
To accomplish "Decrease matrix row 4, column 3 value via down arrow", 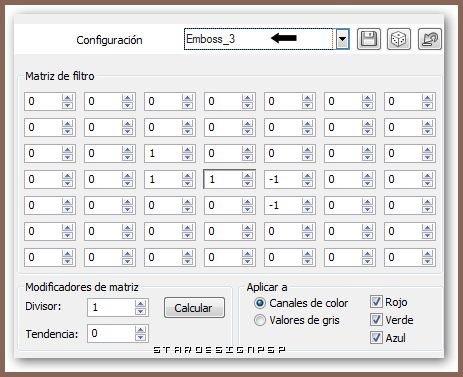I will [187, 183].
